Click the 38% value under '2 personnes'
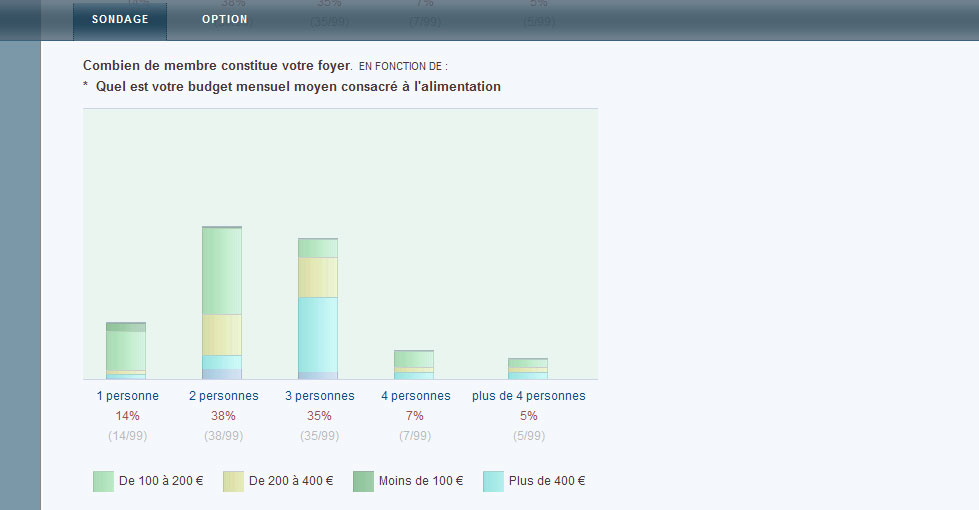979x510 pixels. (x=223, y=416)
